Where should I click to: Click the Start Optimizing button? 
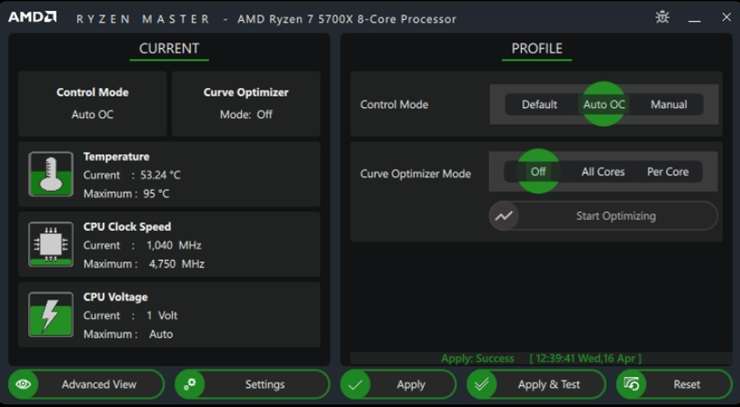603,216
